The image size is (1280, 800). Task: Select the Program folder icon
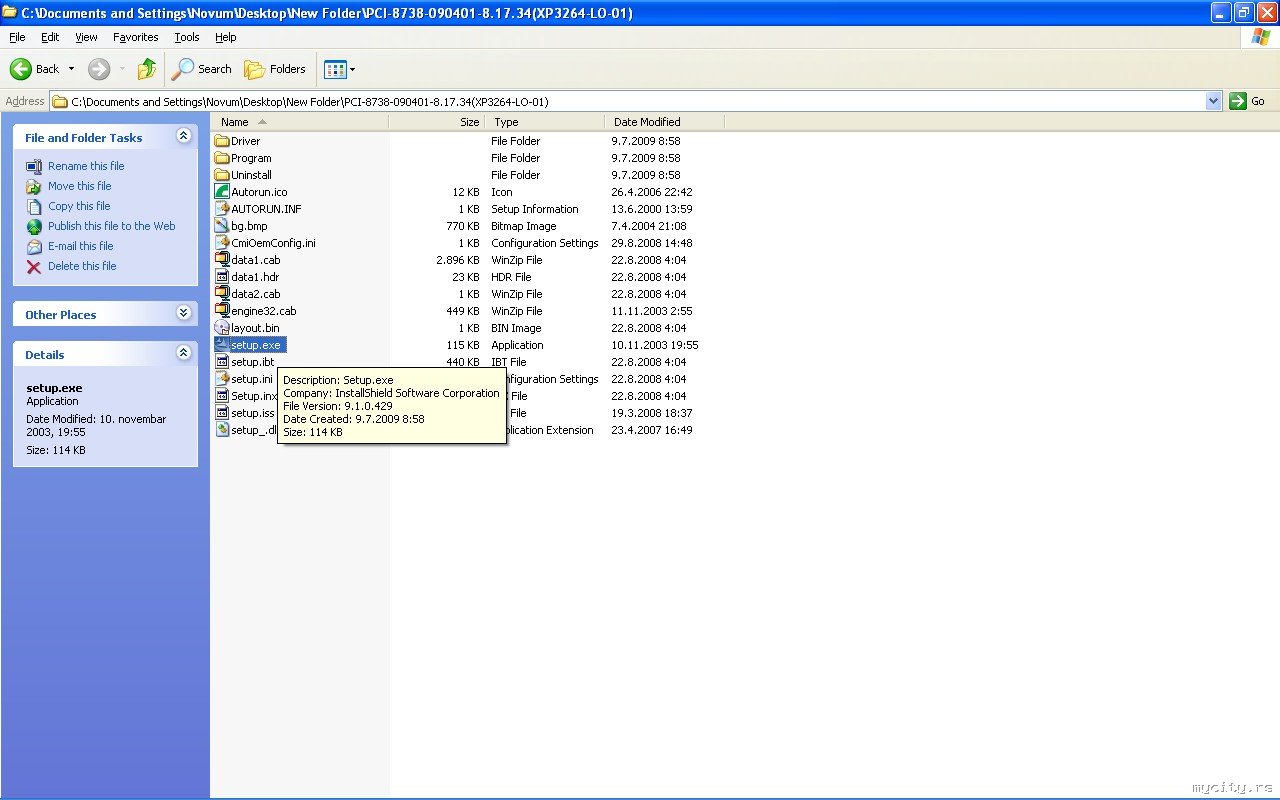click(222, 158)
